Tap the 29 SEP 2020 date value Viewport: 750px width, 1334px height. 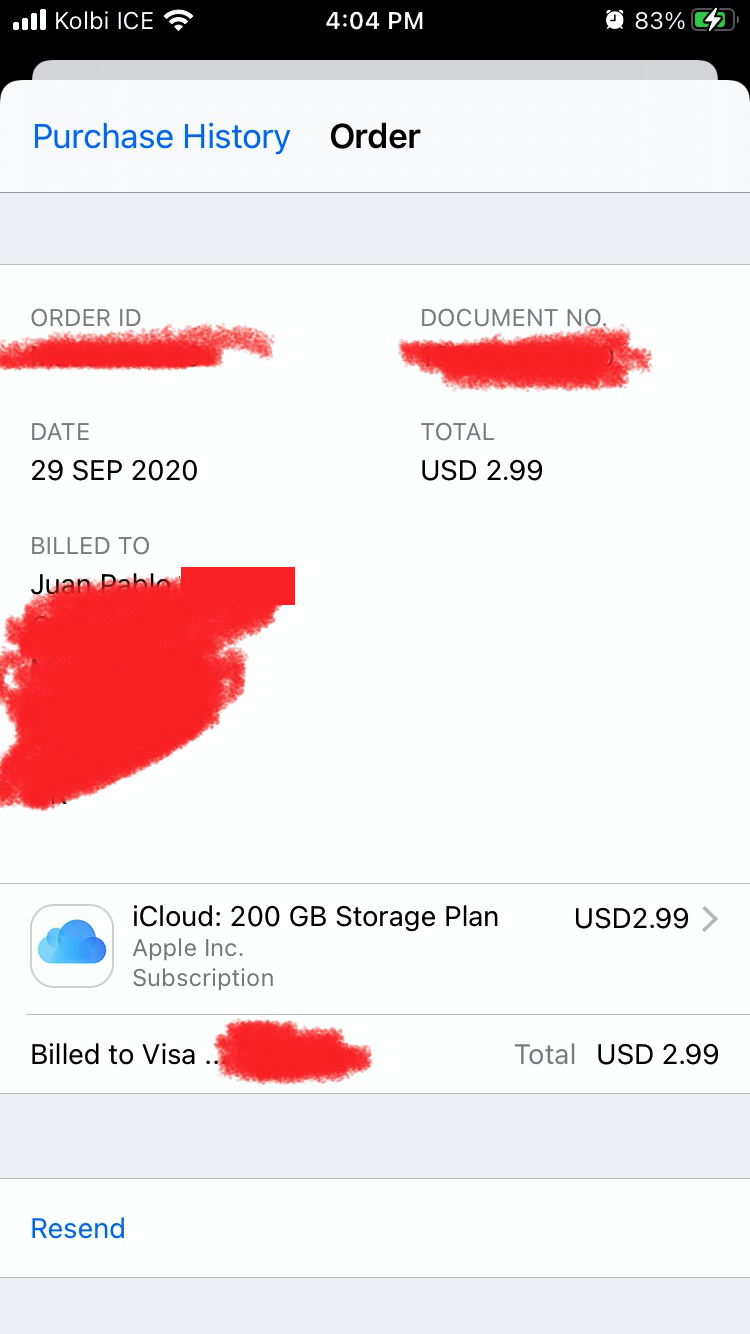point(114,470)
